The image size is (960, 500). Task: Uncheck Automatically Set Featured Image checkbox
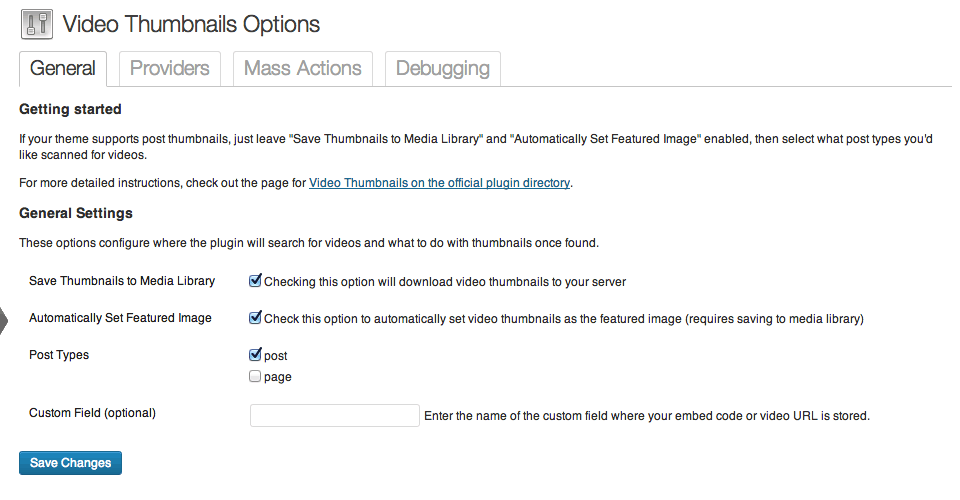point(255,318)
